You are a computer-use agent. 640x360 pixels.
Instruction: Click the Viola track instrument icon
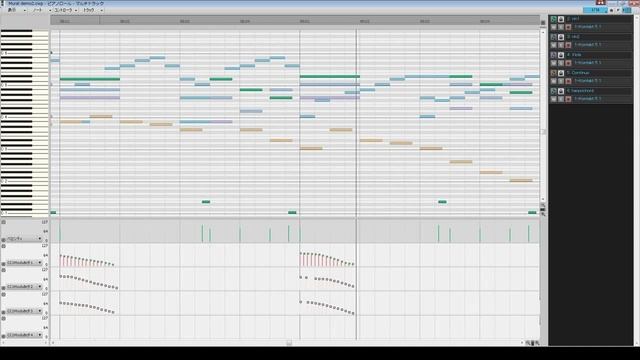point(561,55)
